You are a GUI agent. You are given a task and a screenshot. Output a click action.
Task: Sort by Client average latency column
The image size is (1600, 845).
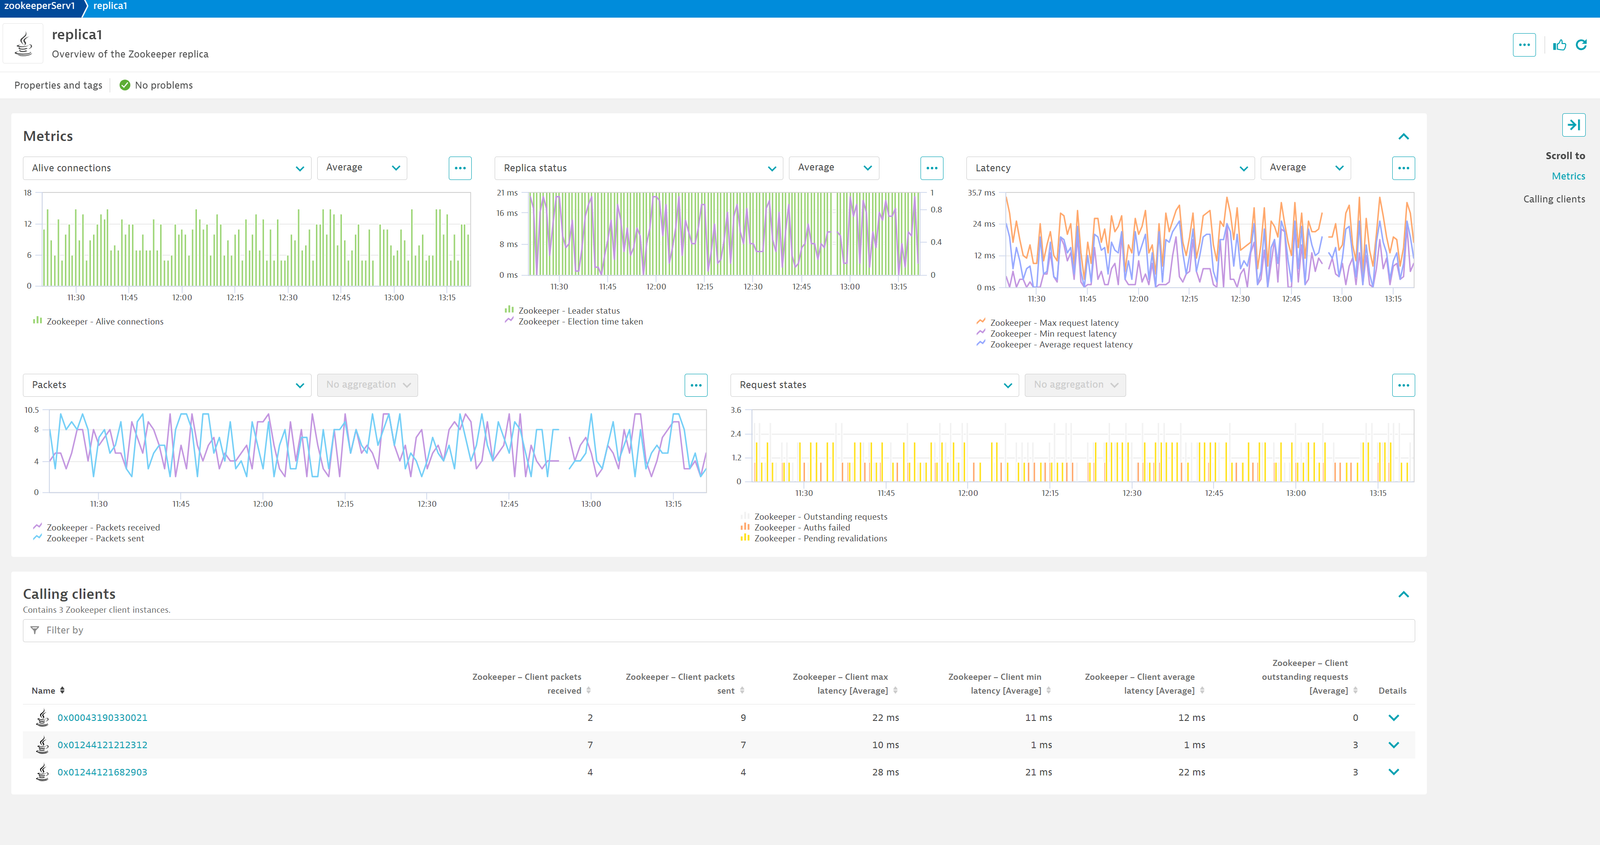click(1145, 684)
